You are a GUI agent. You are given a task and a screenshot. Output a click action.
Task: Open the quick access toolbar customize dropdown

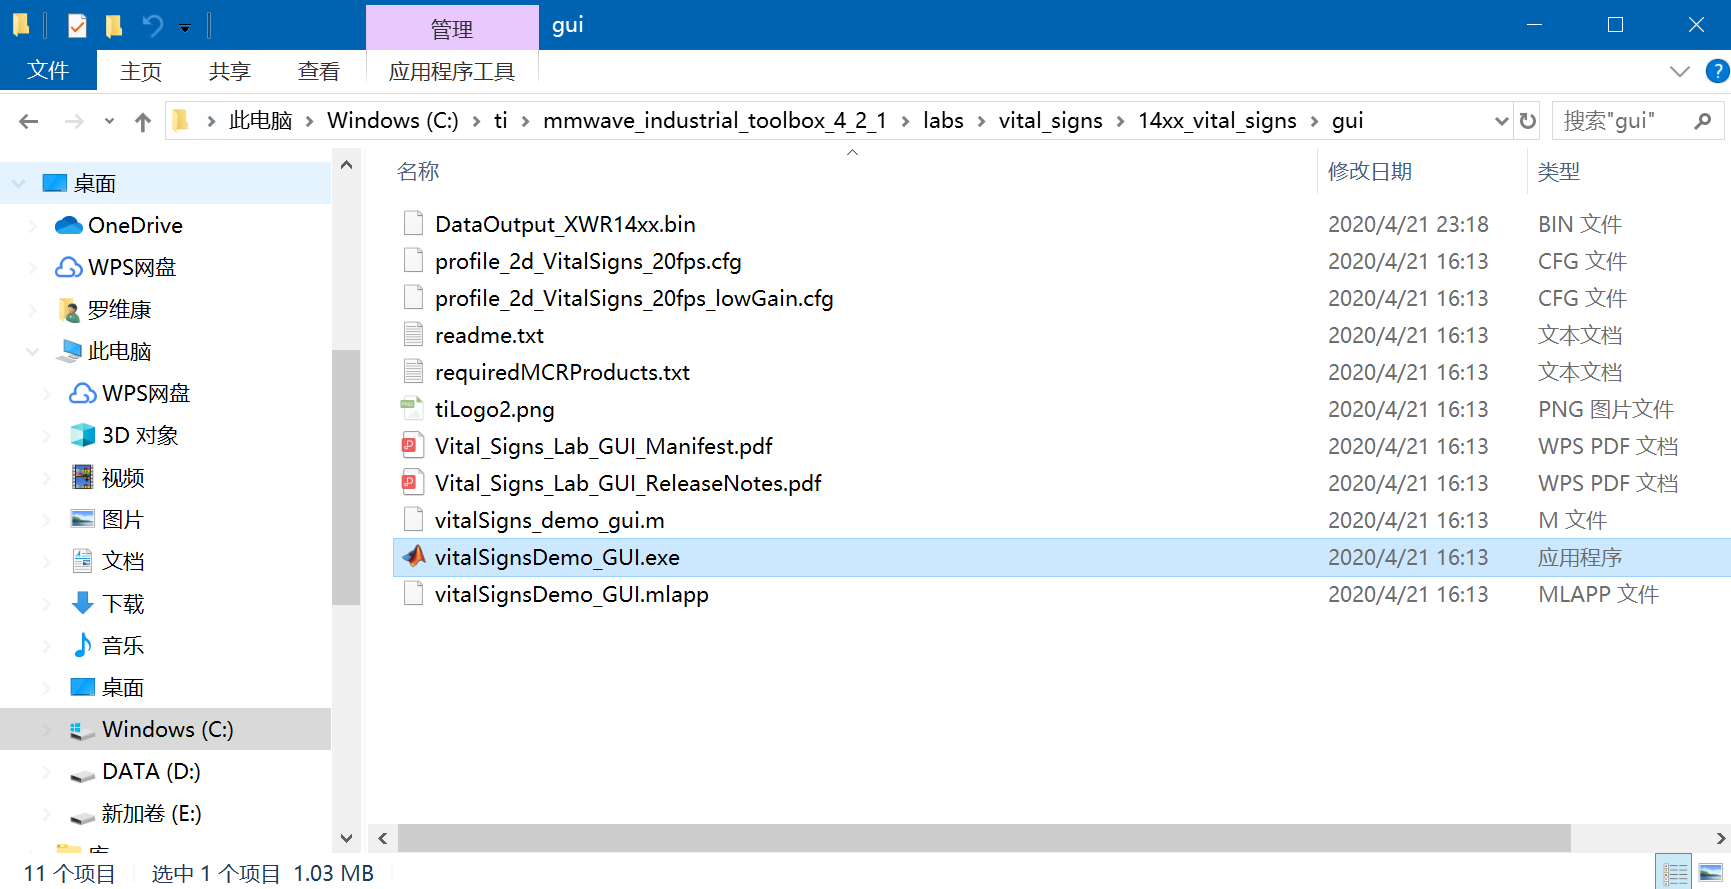(x=185, y=28)
